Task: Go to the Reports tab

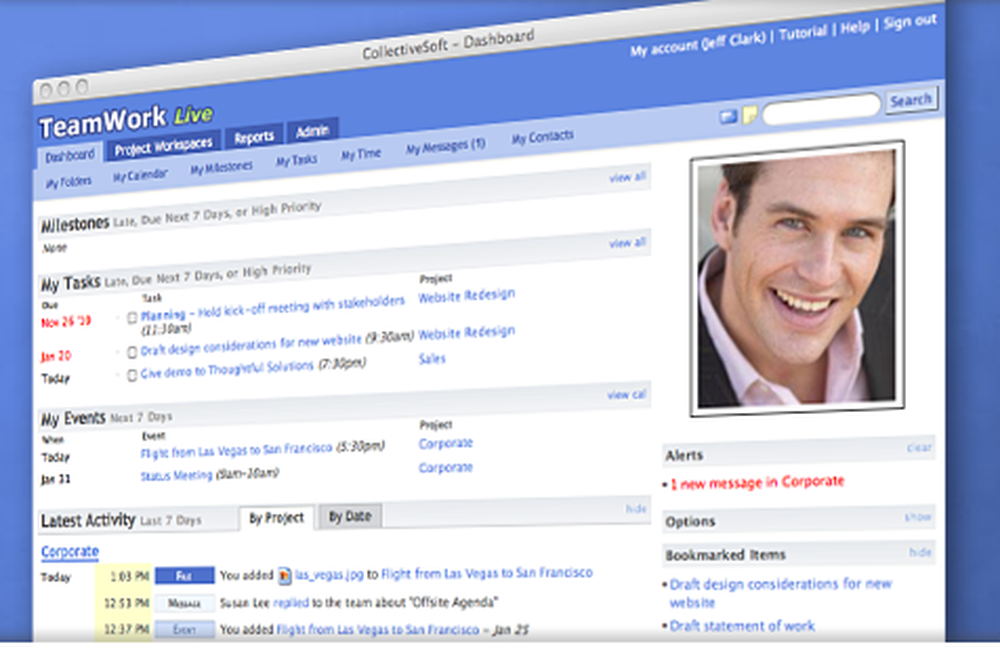Action: tap(254, 137)
